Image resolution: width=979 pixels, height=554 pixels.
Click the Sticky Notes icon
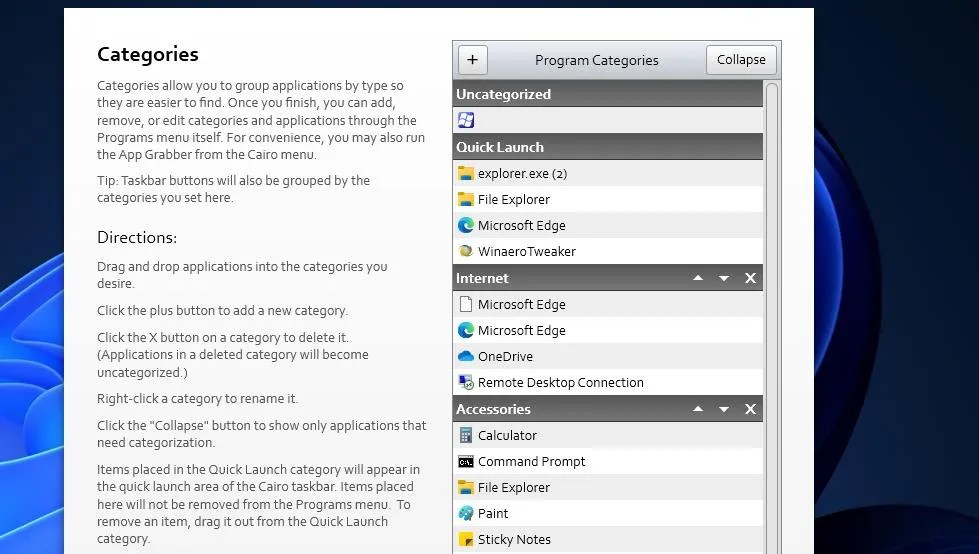[466, 539]
